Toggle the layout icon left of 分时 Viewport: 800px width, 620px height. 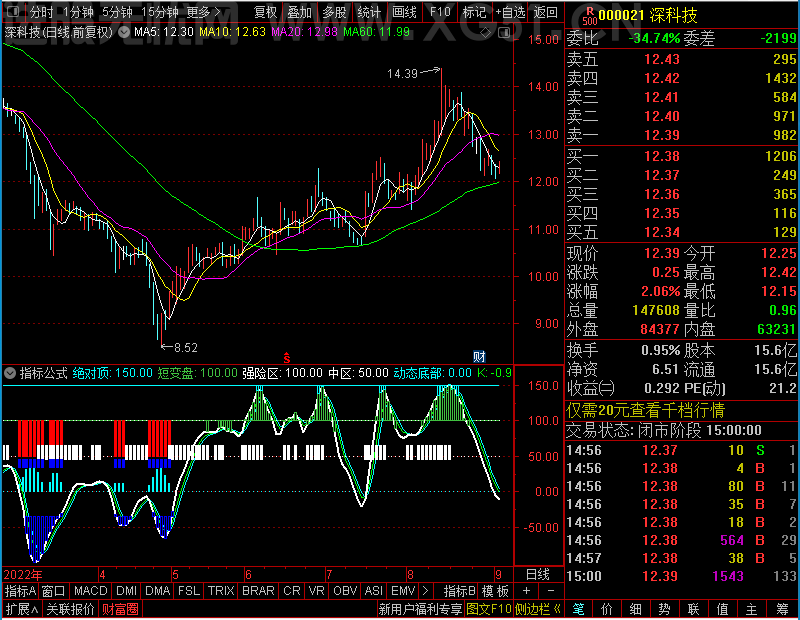click(x=14, y=11)
